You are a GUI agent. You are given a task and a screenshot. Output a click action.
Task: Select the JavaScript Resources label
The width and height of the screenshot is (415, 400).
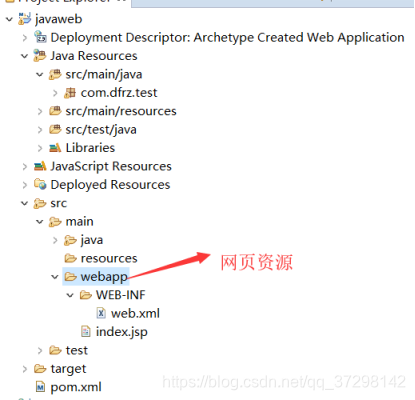[111, 166]
